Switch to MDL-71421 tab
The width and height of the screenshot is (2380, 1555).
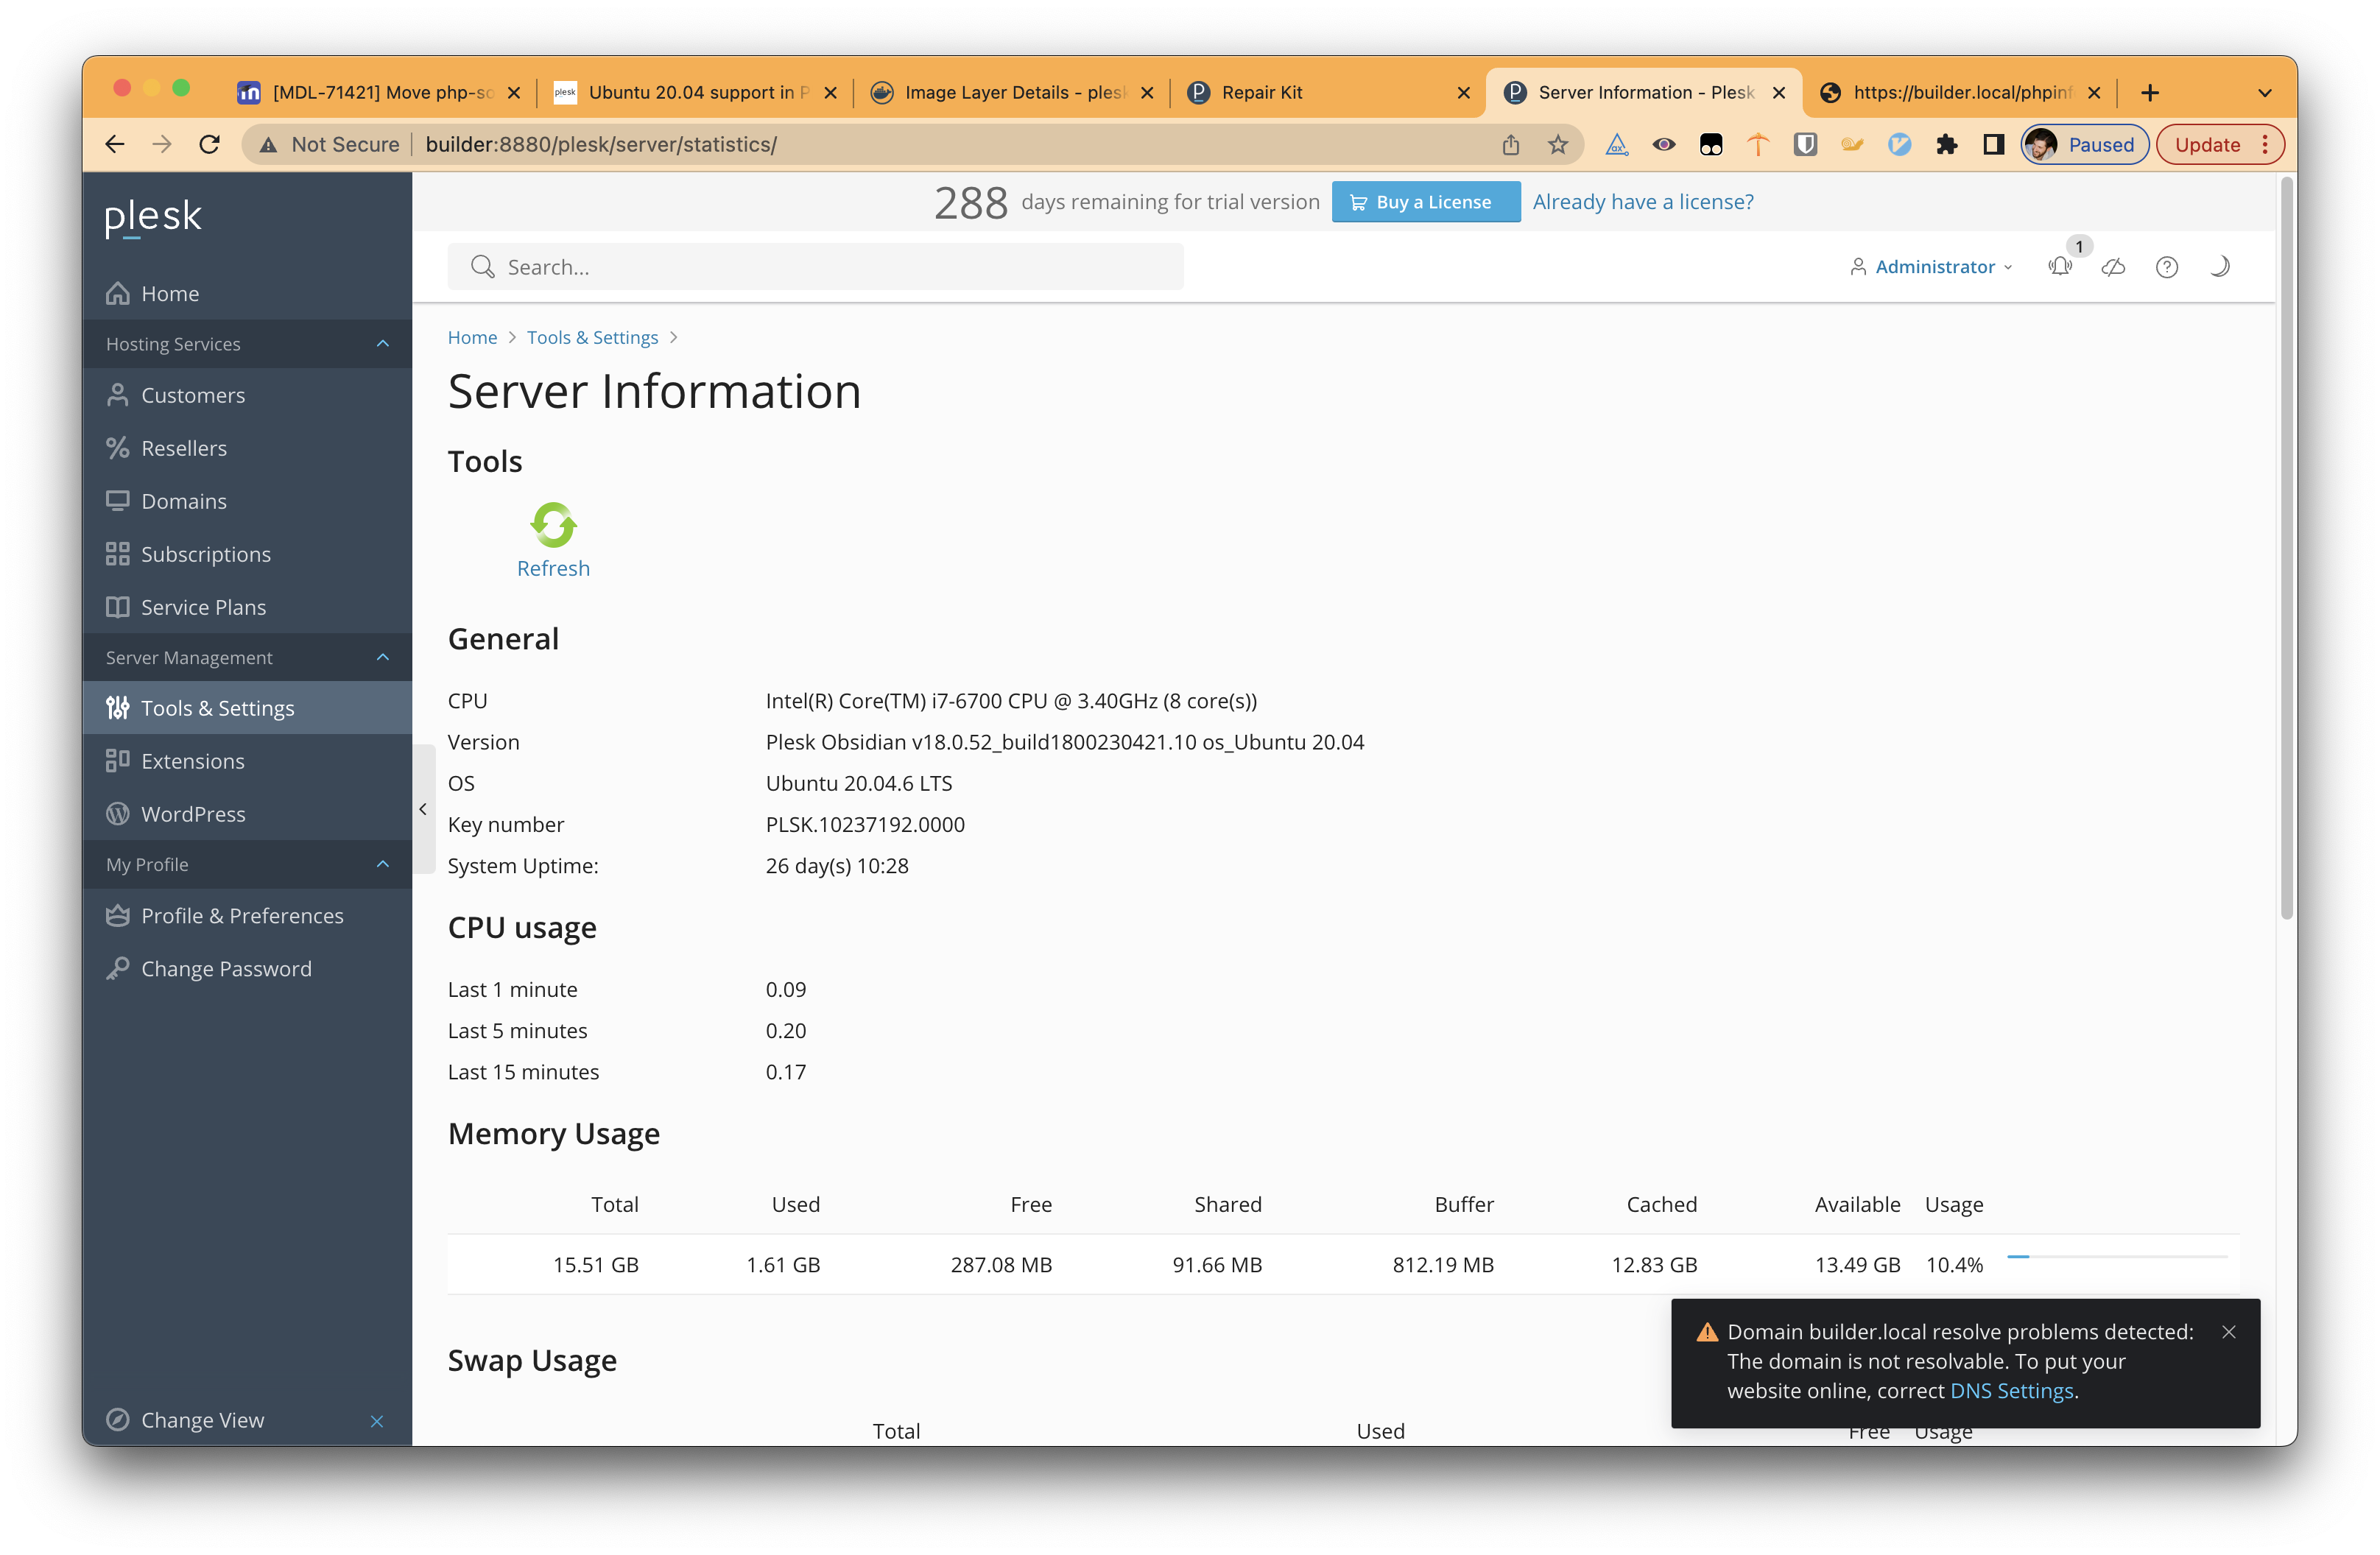[x=379, y=92]
